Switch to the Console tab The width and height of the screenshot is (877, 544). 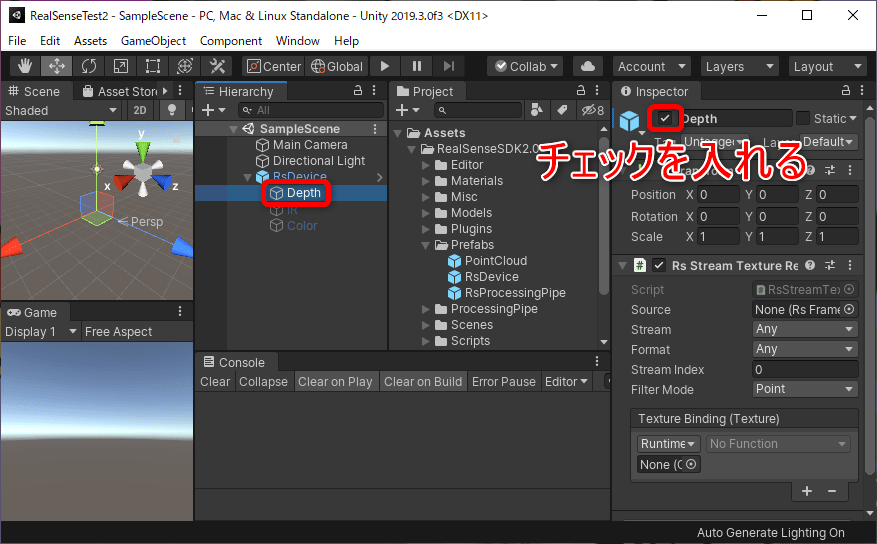(x=234, y=362)
